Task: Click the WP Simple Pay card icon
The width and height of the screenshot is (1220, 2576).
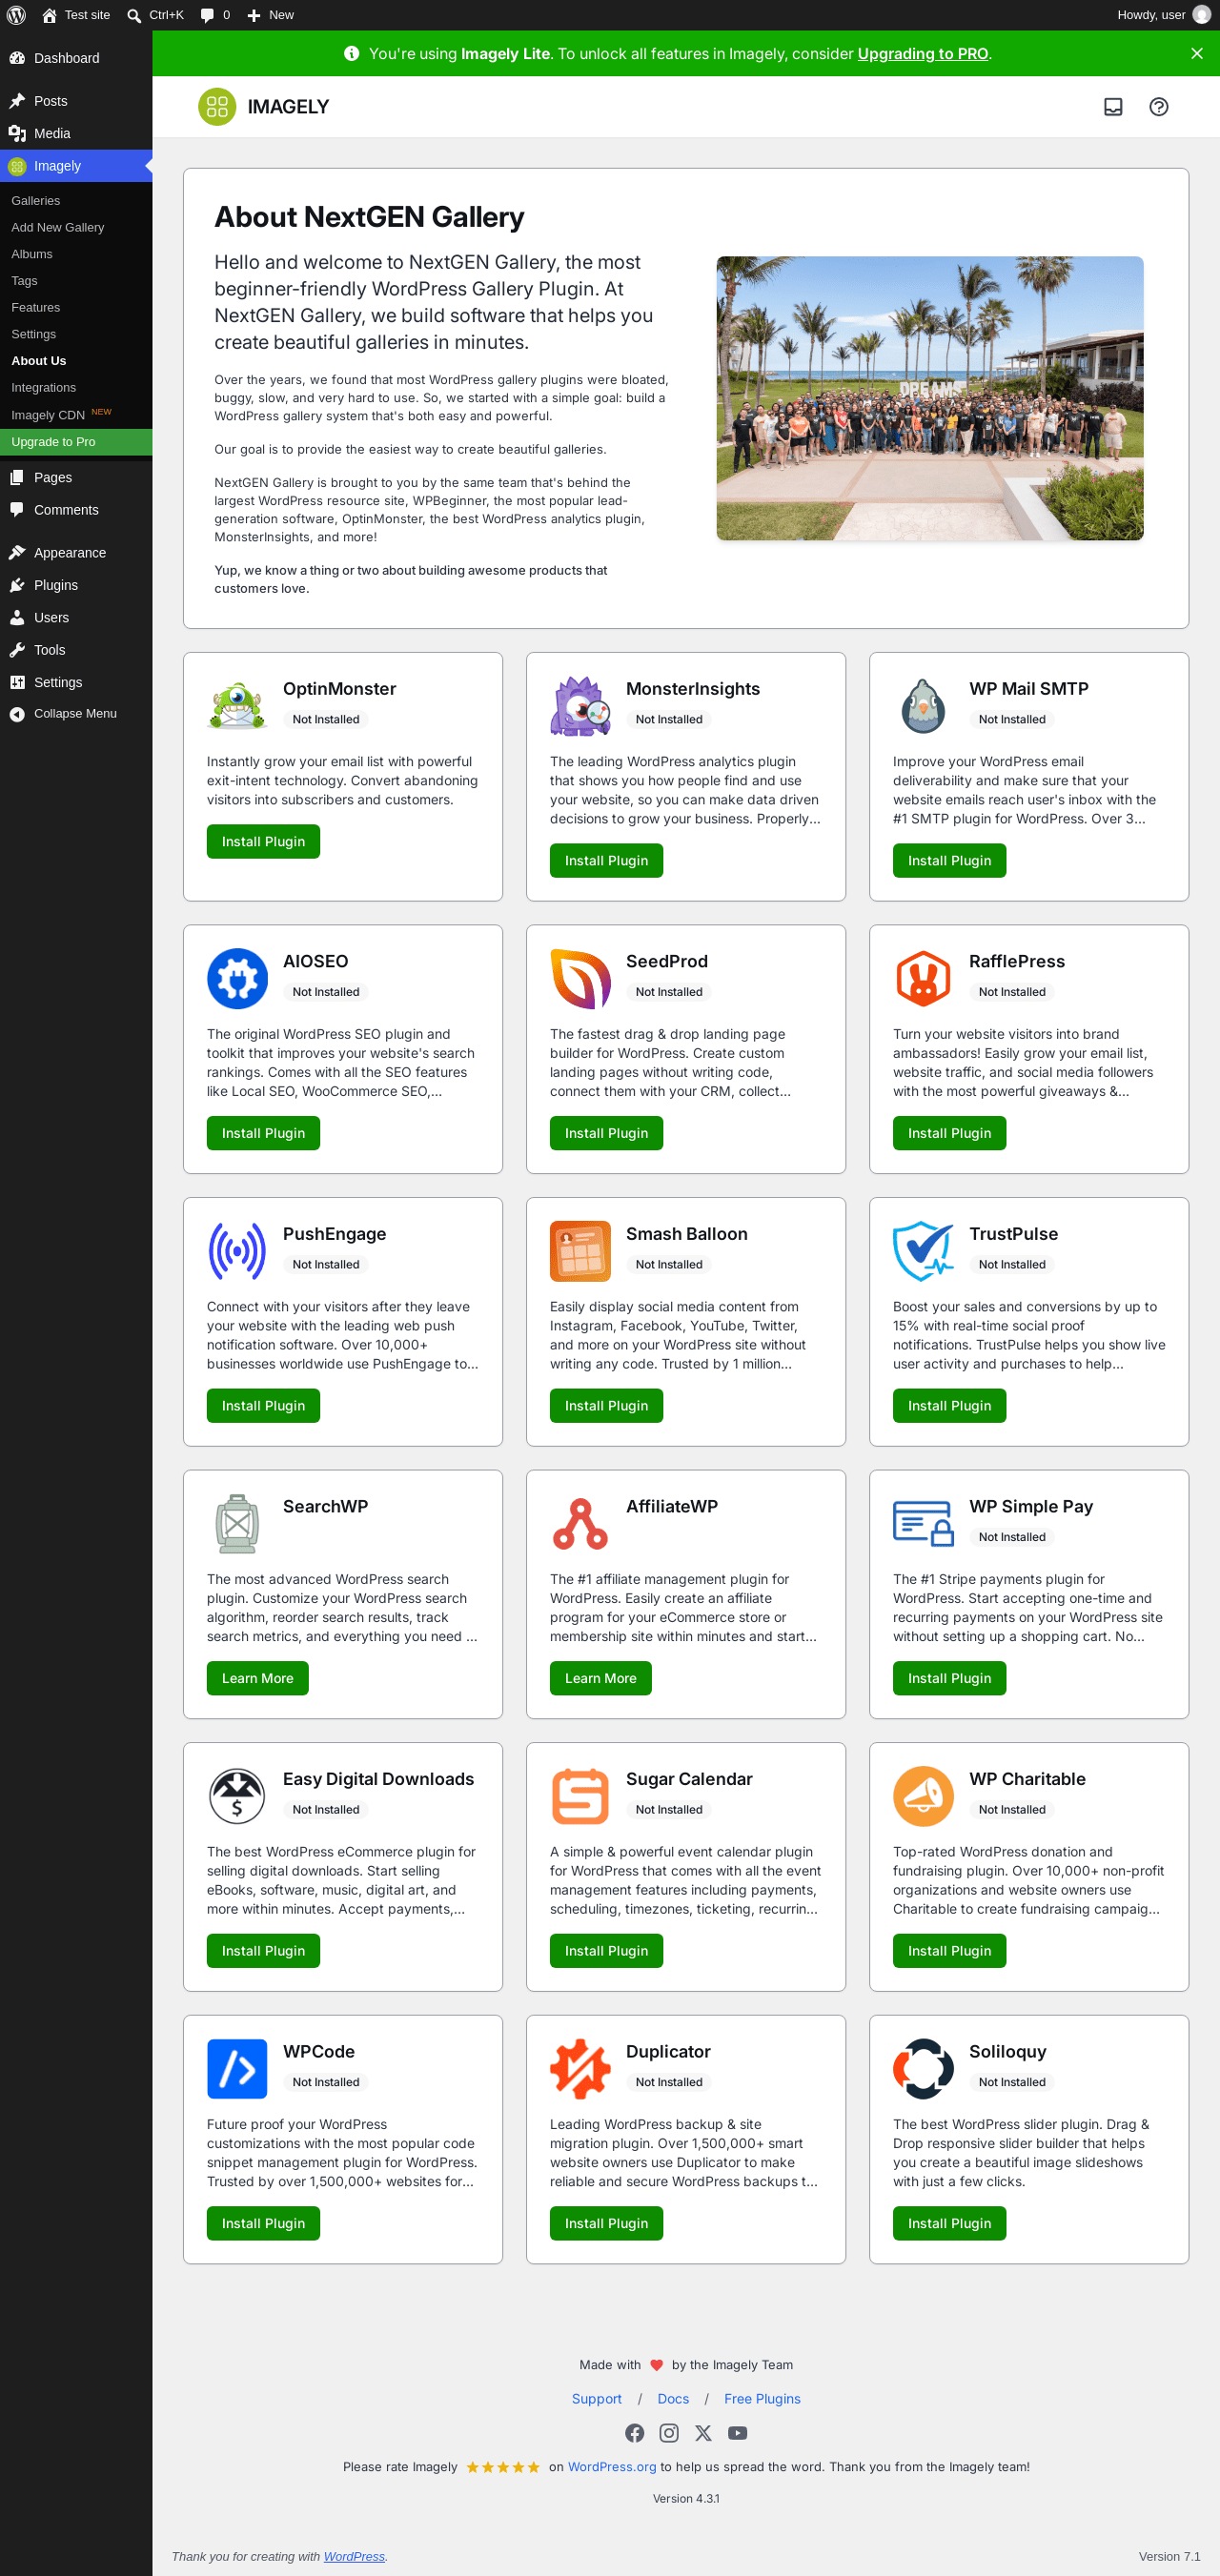Action: coord(923,1523)
